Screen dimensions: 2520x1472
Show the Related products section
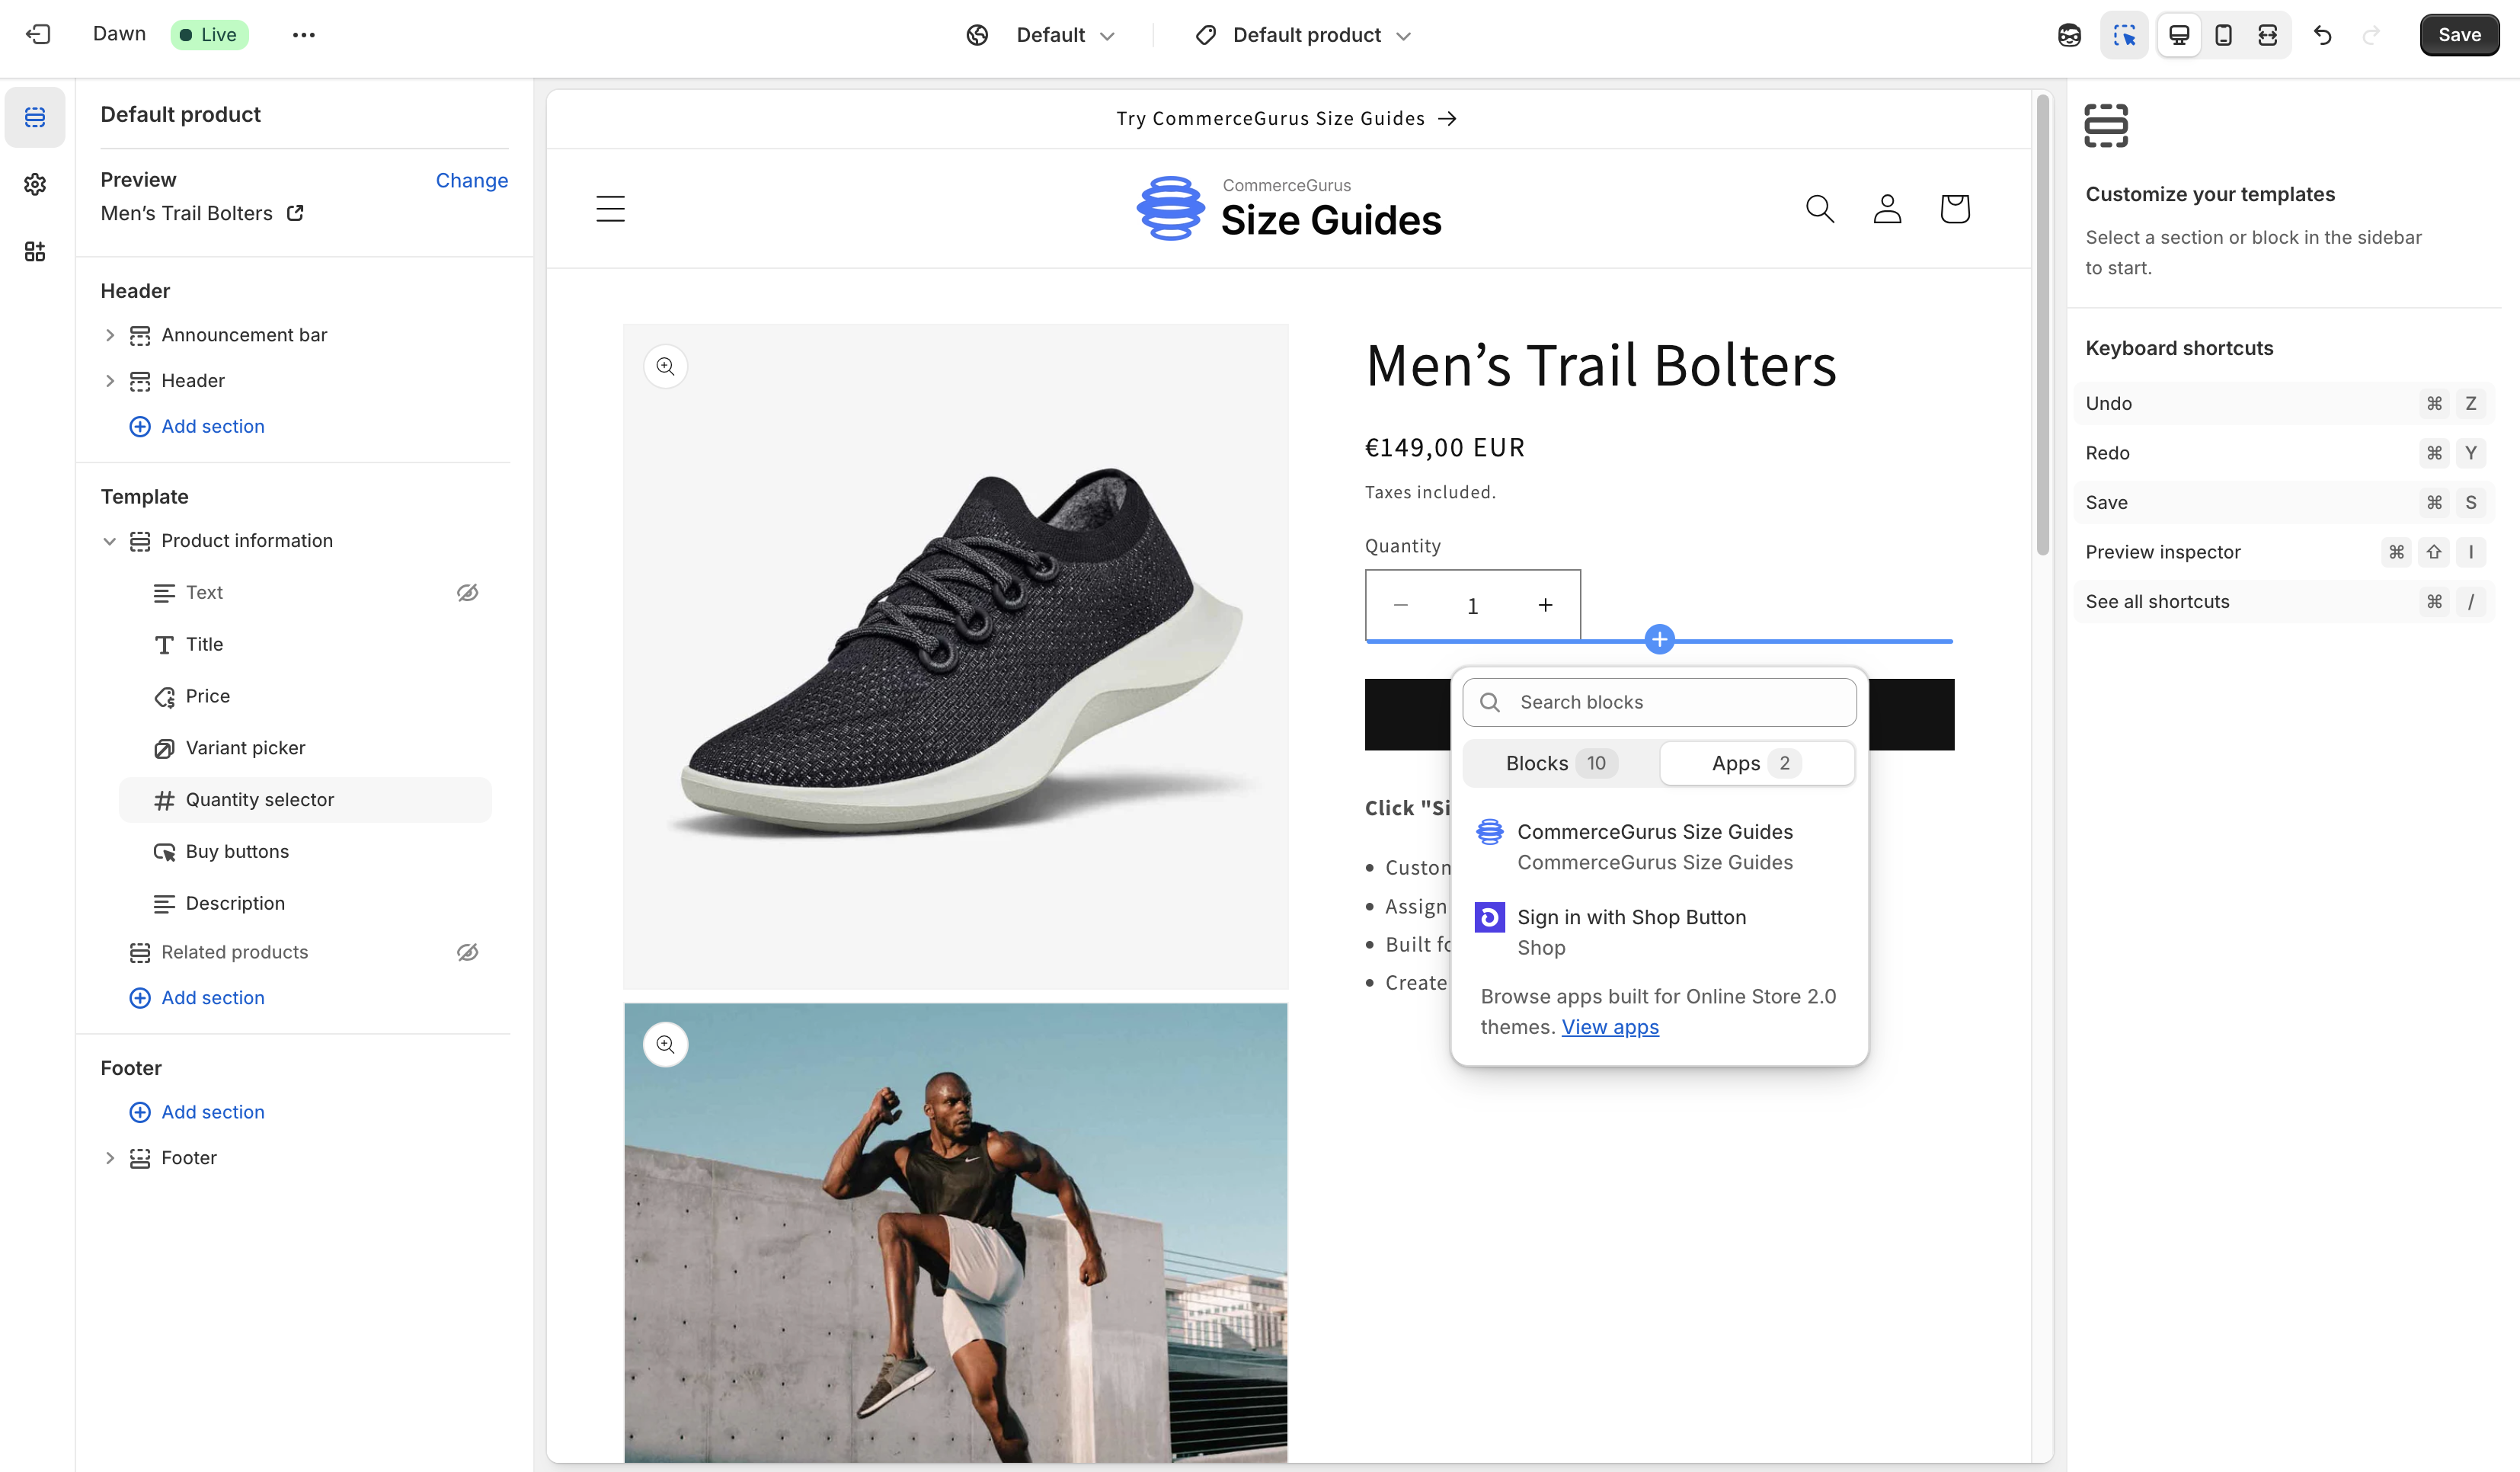[468, 952]
